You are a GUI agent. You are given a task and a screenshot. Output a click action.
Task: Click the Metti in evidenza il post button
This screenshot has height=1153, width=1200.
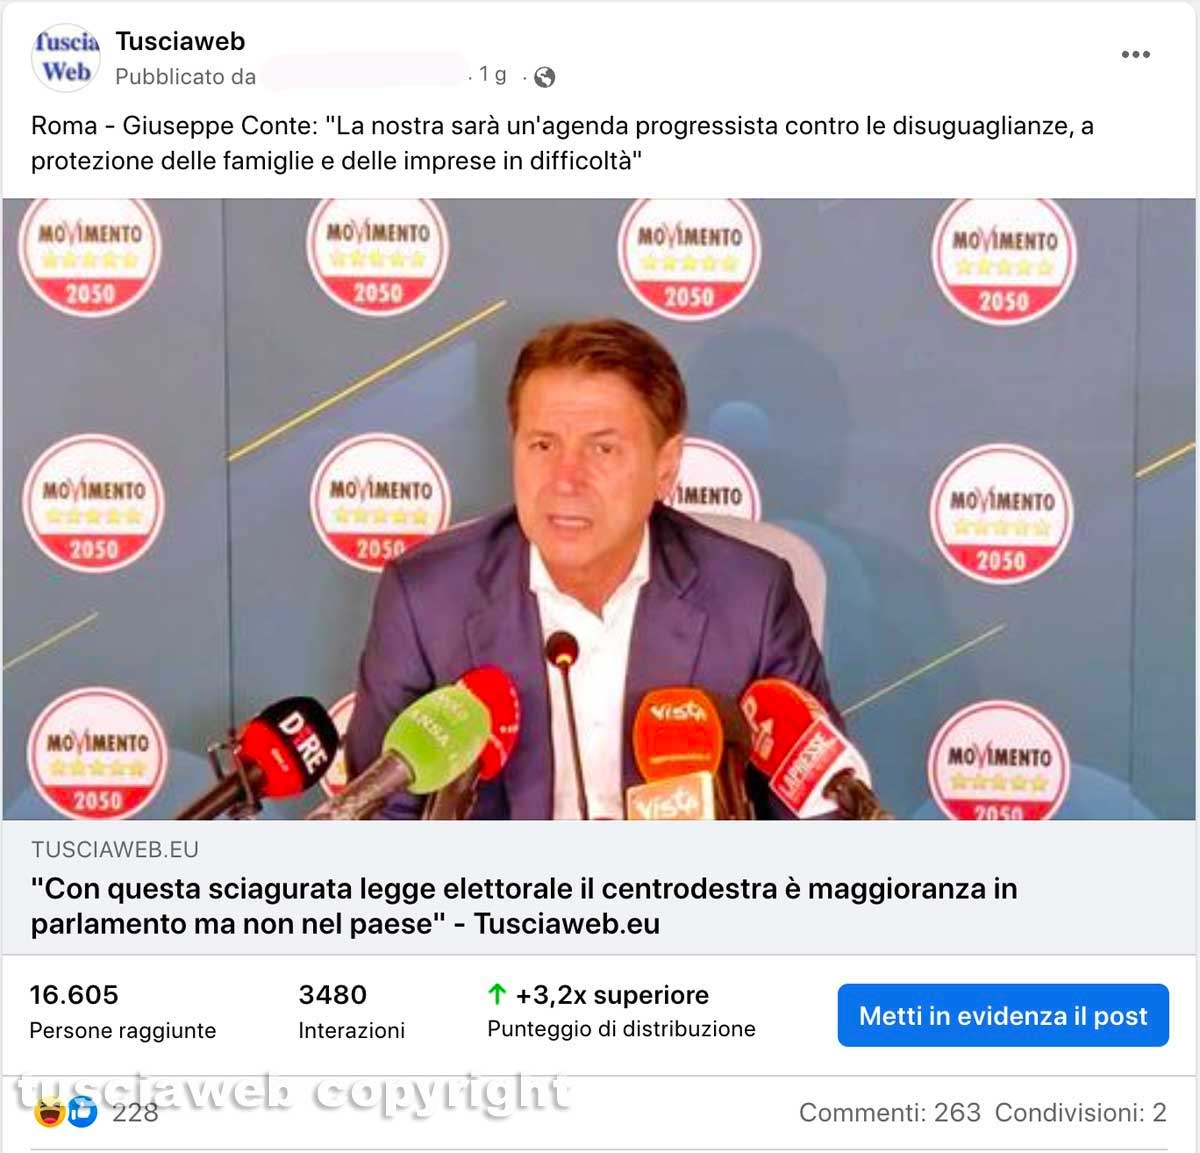[x=1003, y=1015]
